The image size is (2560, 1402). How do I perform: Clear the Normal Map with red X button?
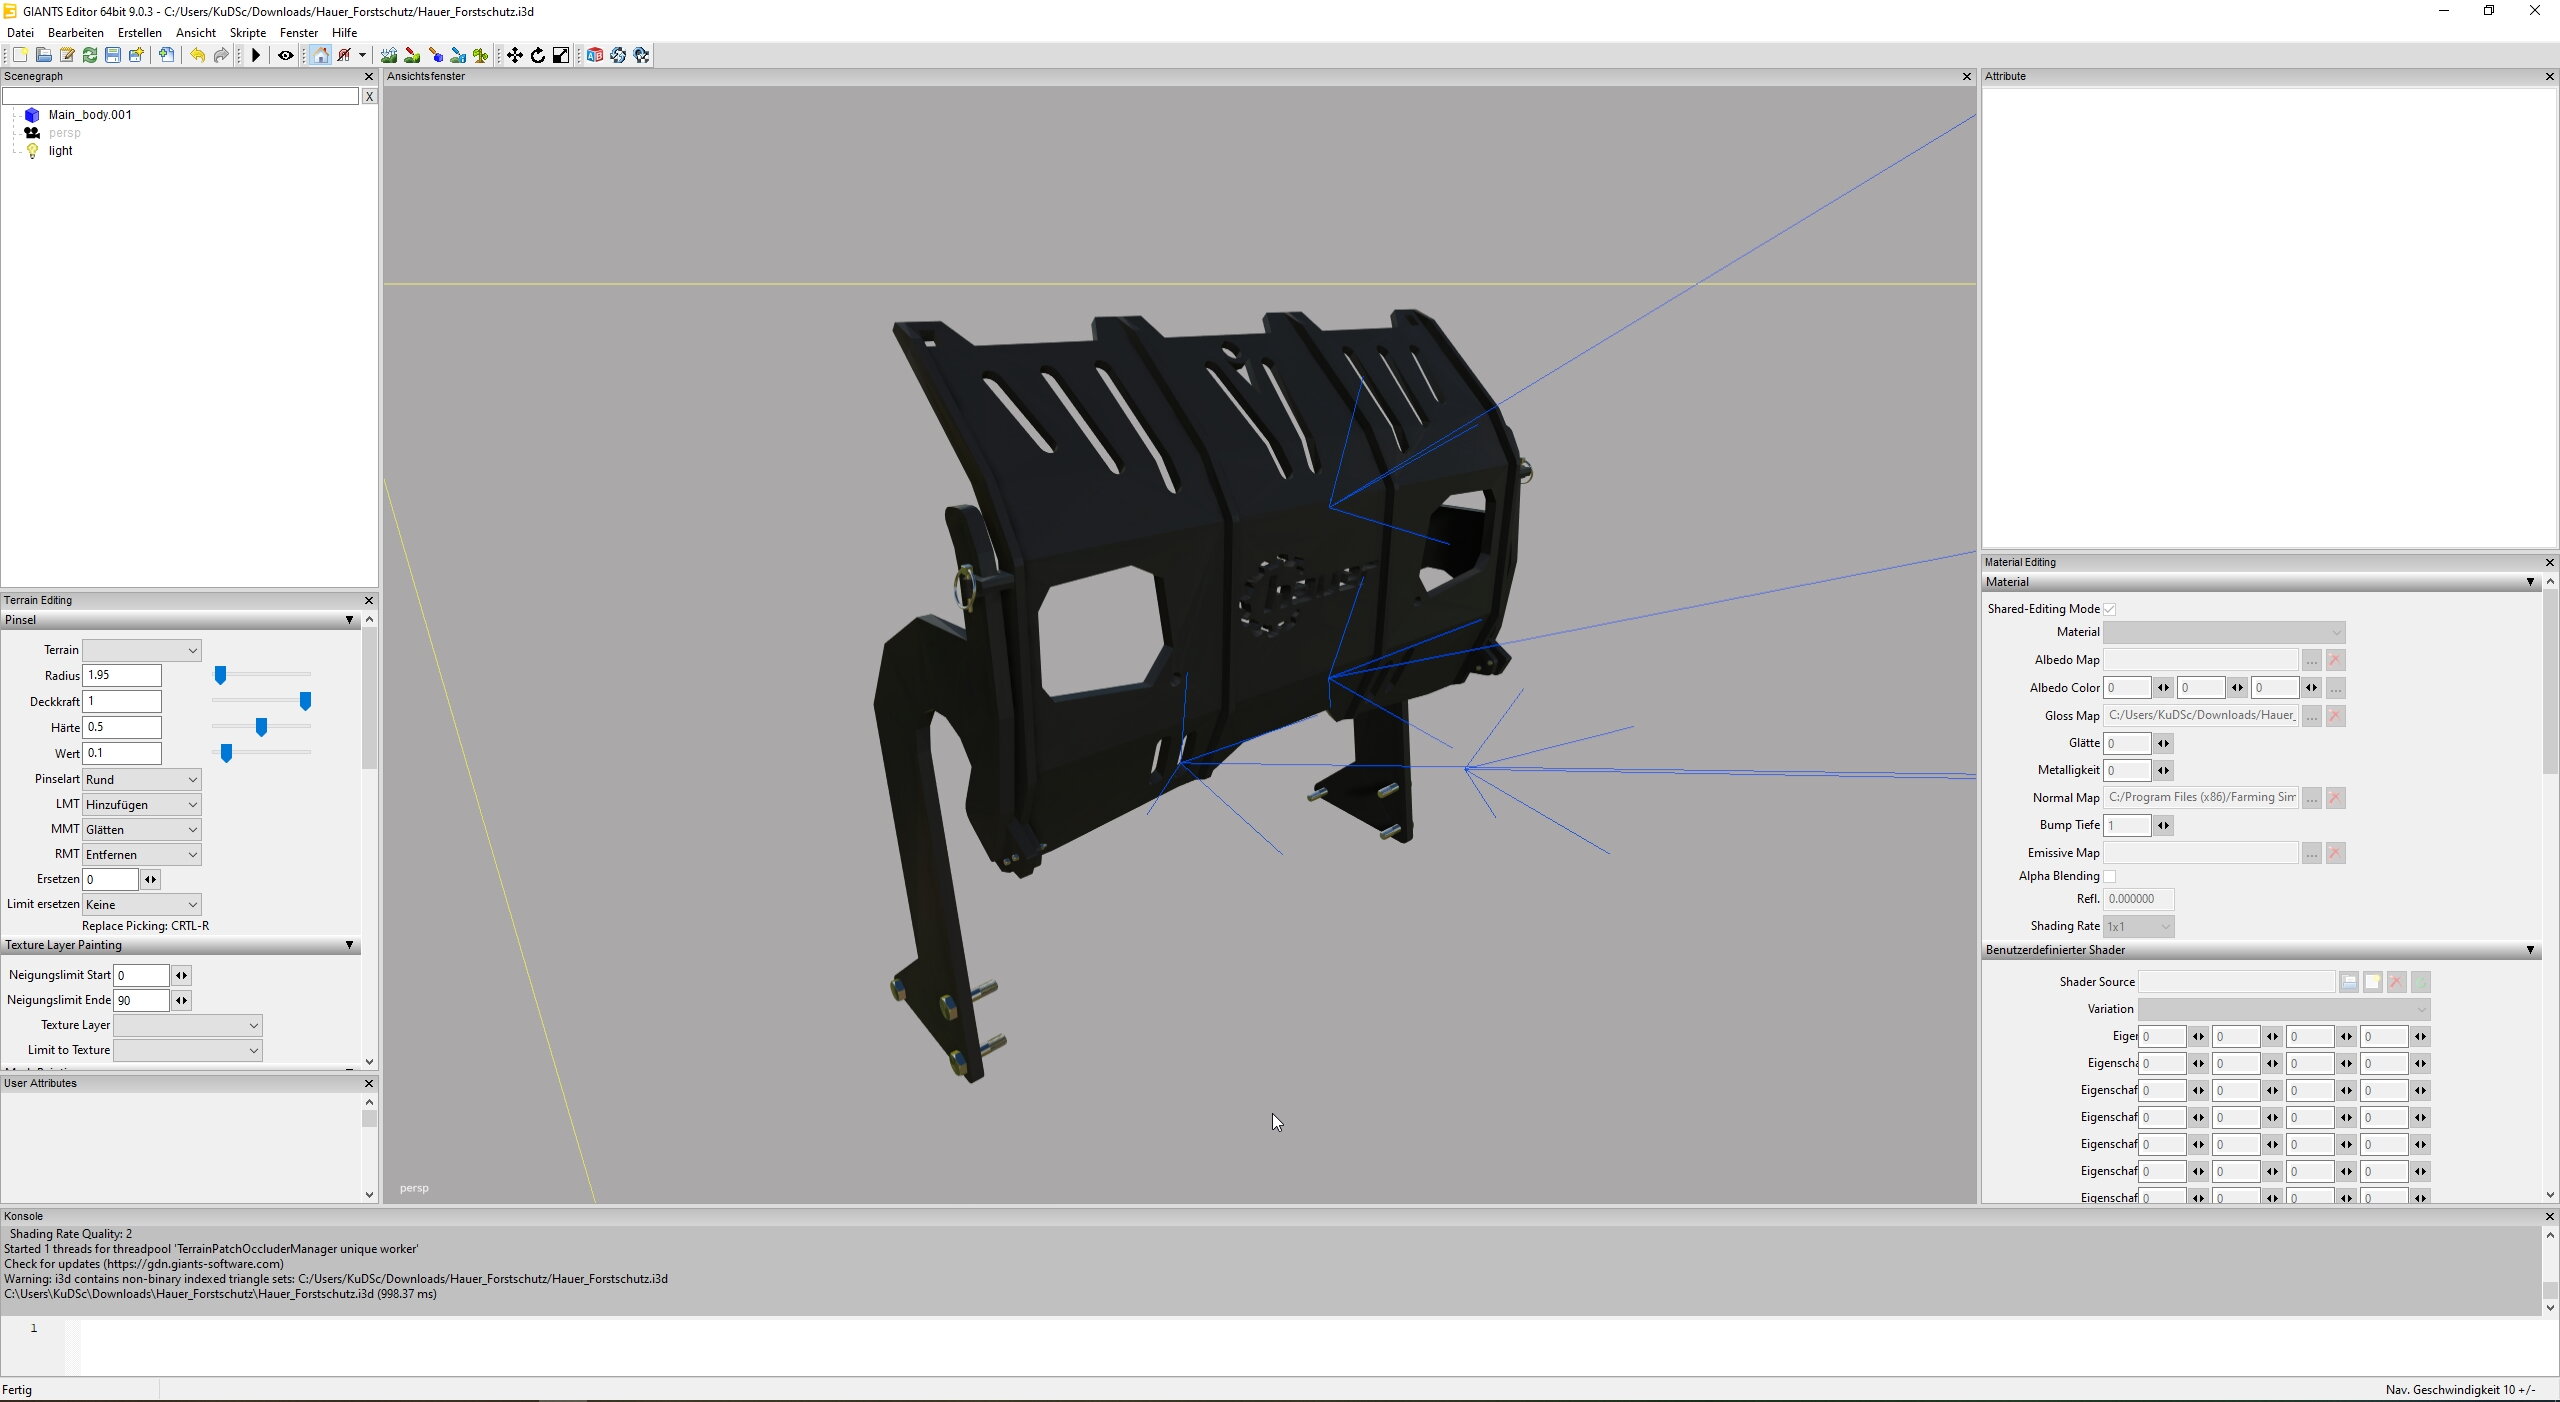pyautogui.click(x=2335, y=798)
